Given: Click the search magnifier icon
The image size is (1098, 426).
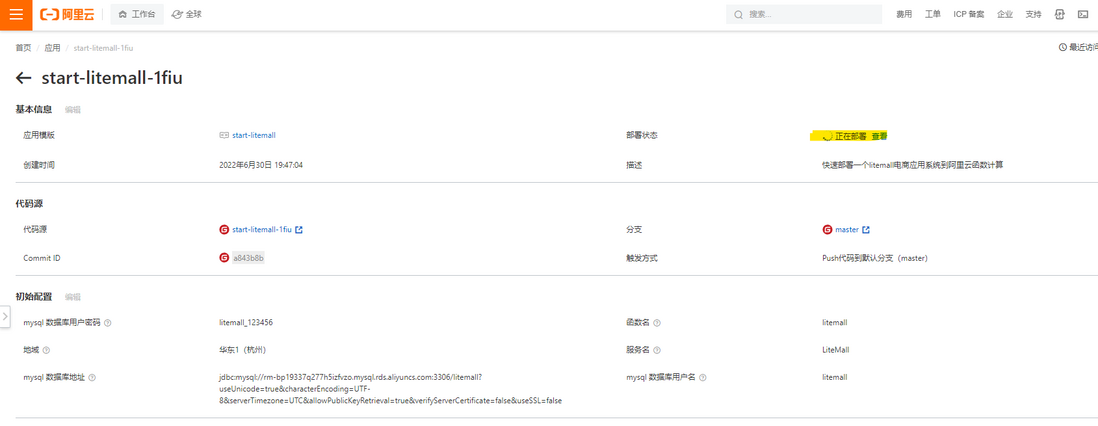Looking at the screenshot, I should 739,15.
